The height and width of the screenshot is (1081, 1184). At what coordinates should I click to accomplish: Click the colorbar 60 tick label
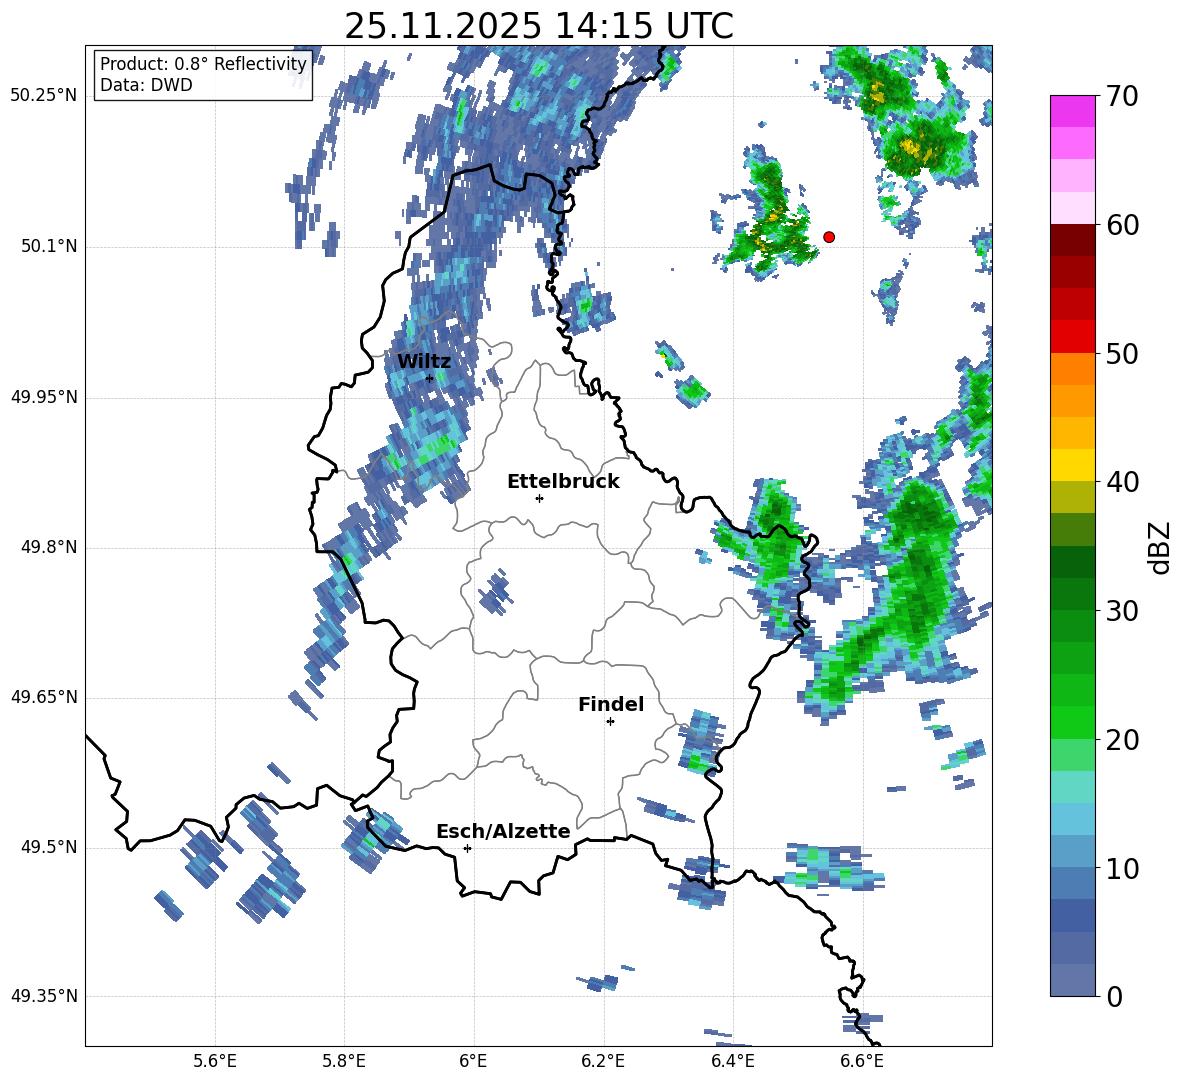[x=1122, y=225]
